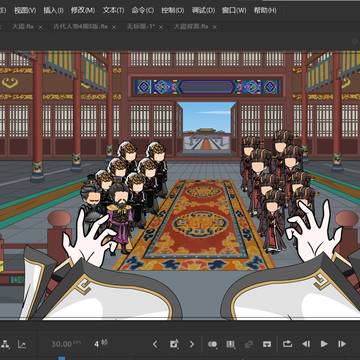Toggle the onion skin icon

pyautogui.click(x=213, y=344)
